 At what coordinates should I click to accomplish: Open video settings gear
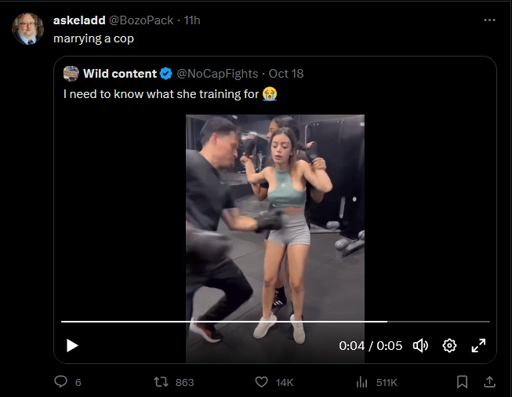coord(449,346)
